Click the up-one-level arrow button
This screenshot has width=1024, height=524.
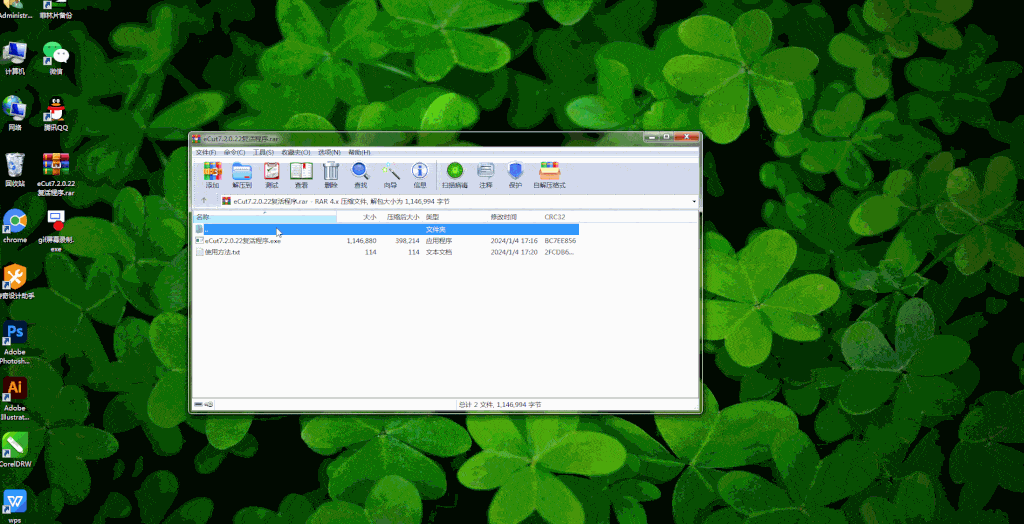pos(204,201)
